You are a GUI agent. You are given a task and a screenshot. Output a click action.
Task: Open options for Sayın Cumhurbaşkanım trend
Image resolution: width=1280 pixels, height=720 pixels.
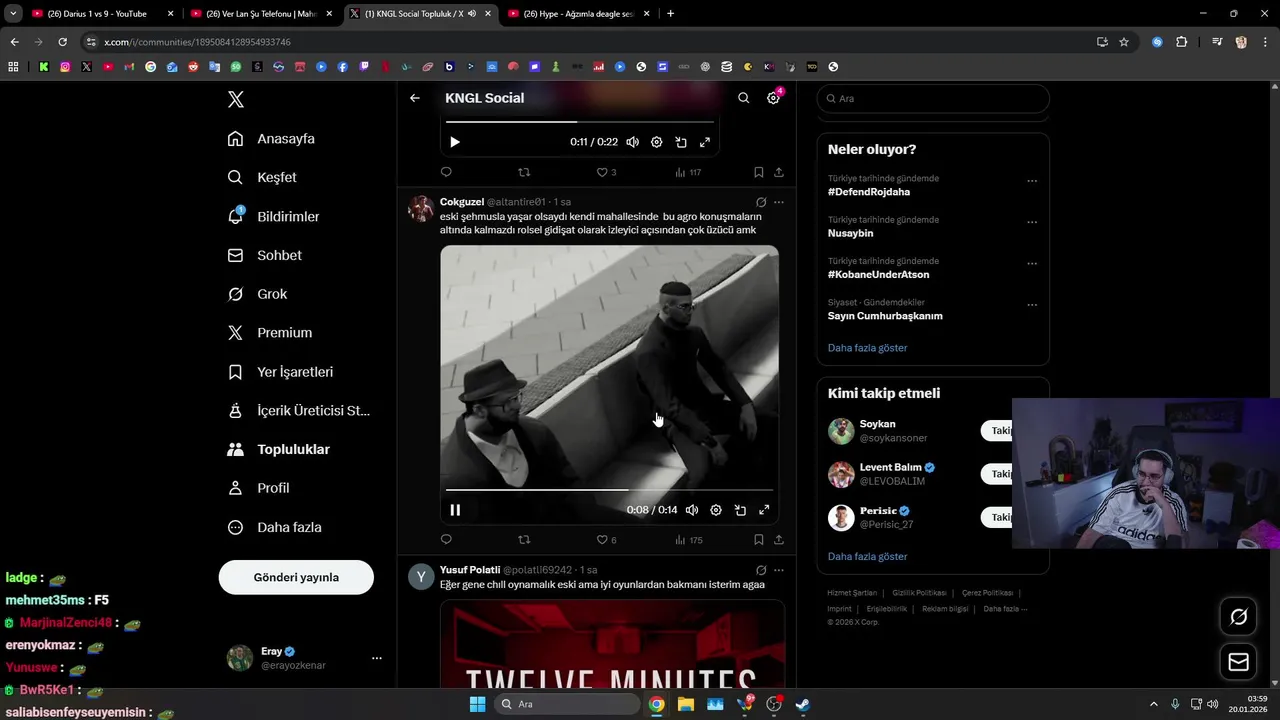tap(1032, 306)
